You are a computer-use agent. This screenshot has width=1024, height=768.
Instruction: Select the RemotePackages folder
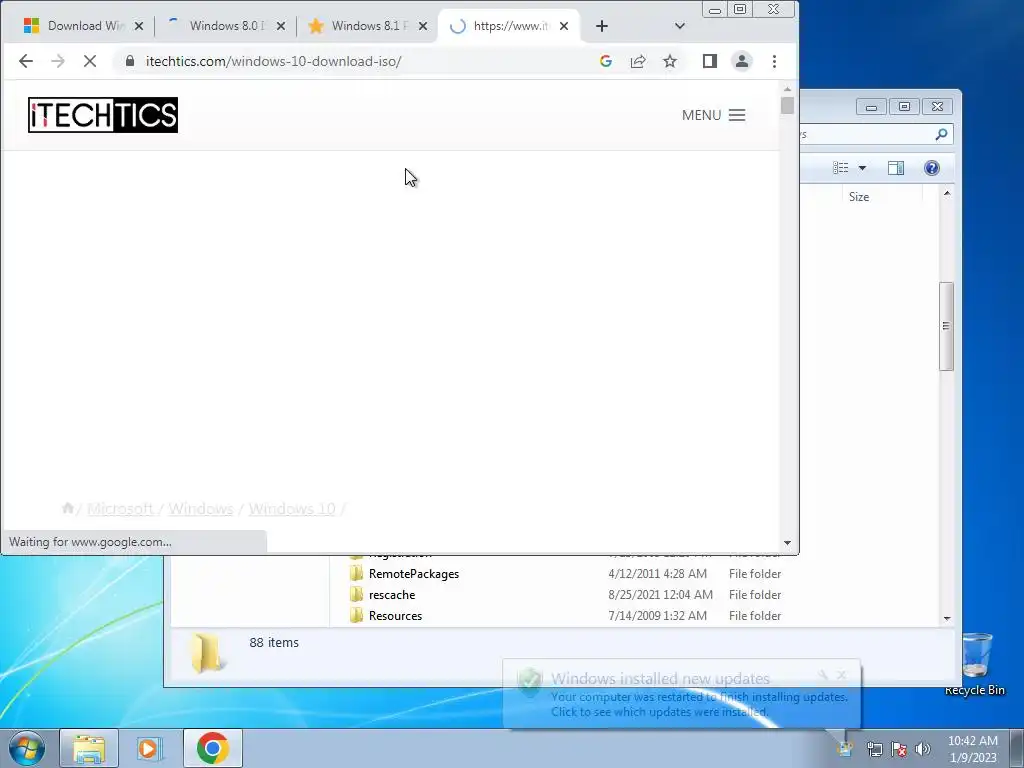click(413, 574)
